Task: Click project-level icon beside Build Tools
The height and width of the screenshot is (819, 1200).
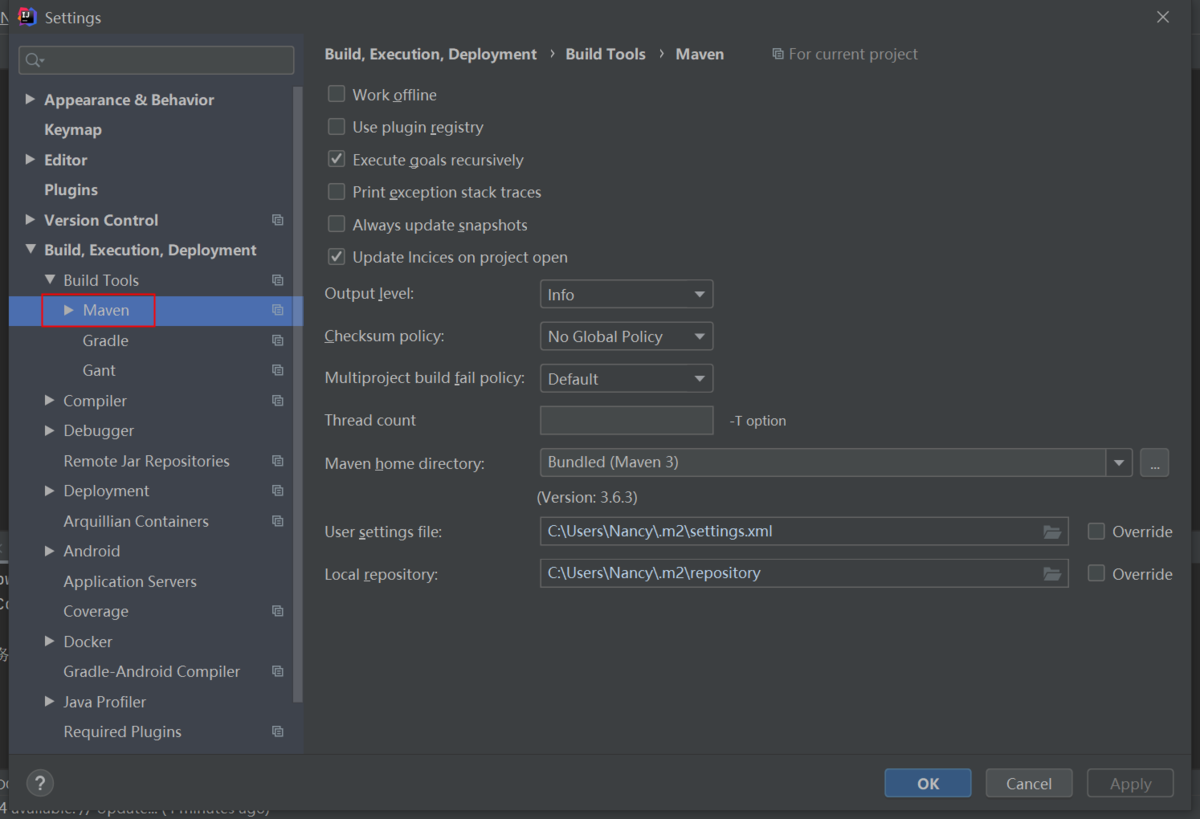Action: 277,280
